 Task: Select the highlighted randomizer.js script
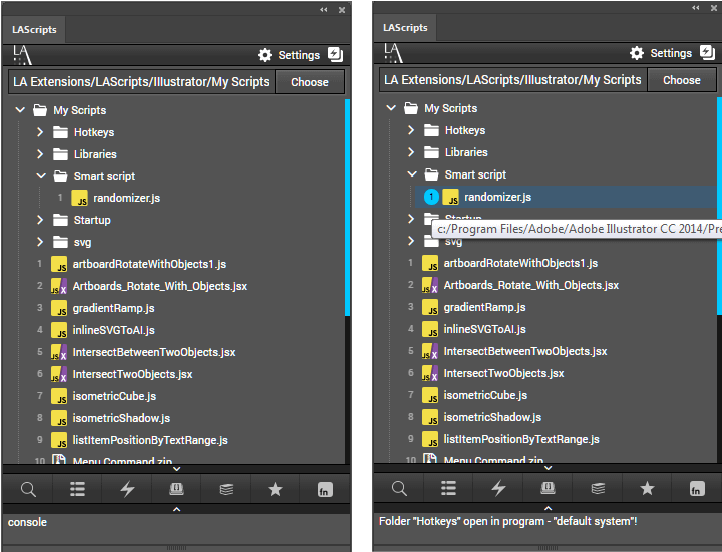click(x=497, y=197)
